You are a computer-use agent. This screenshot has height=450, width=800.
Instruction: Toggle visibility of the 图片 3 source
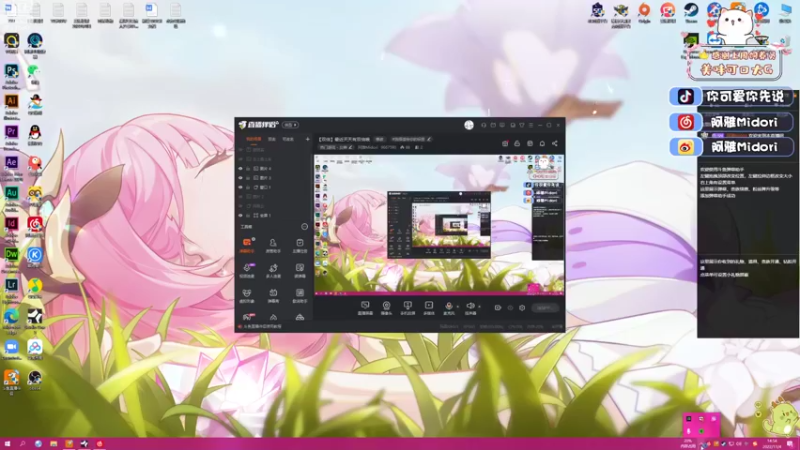pyautogui.click(x=241, y=178)
